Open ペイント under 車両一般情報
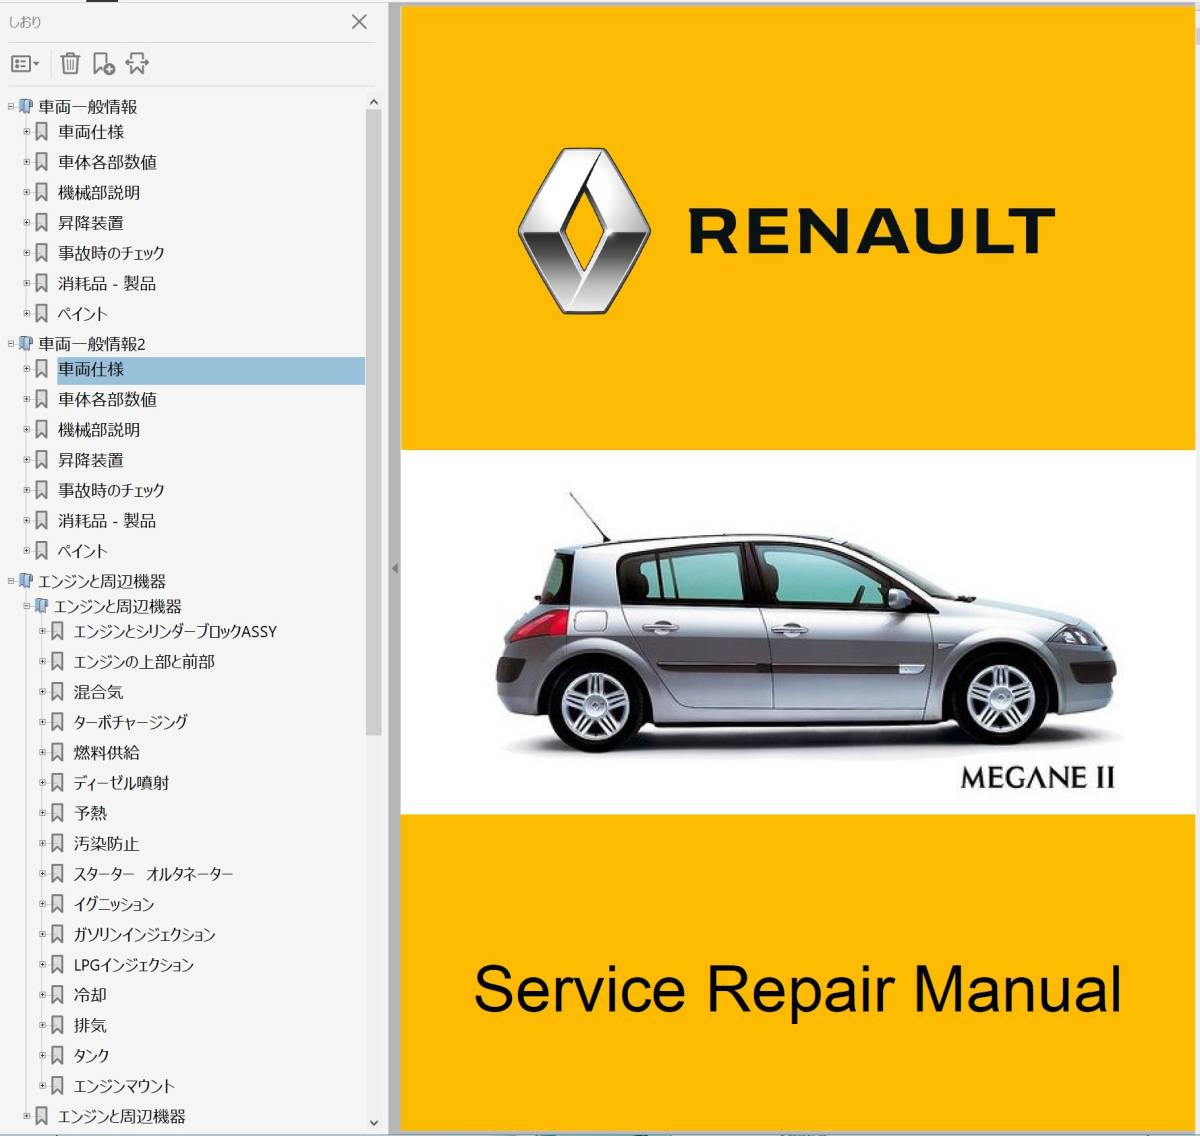The width and height of the screenshot is (1200, 1136). click(83, 314)
